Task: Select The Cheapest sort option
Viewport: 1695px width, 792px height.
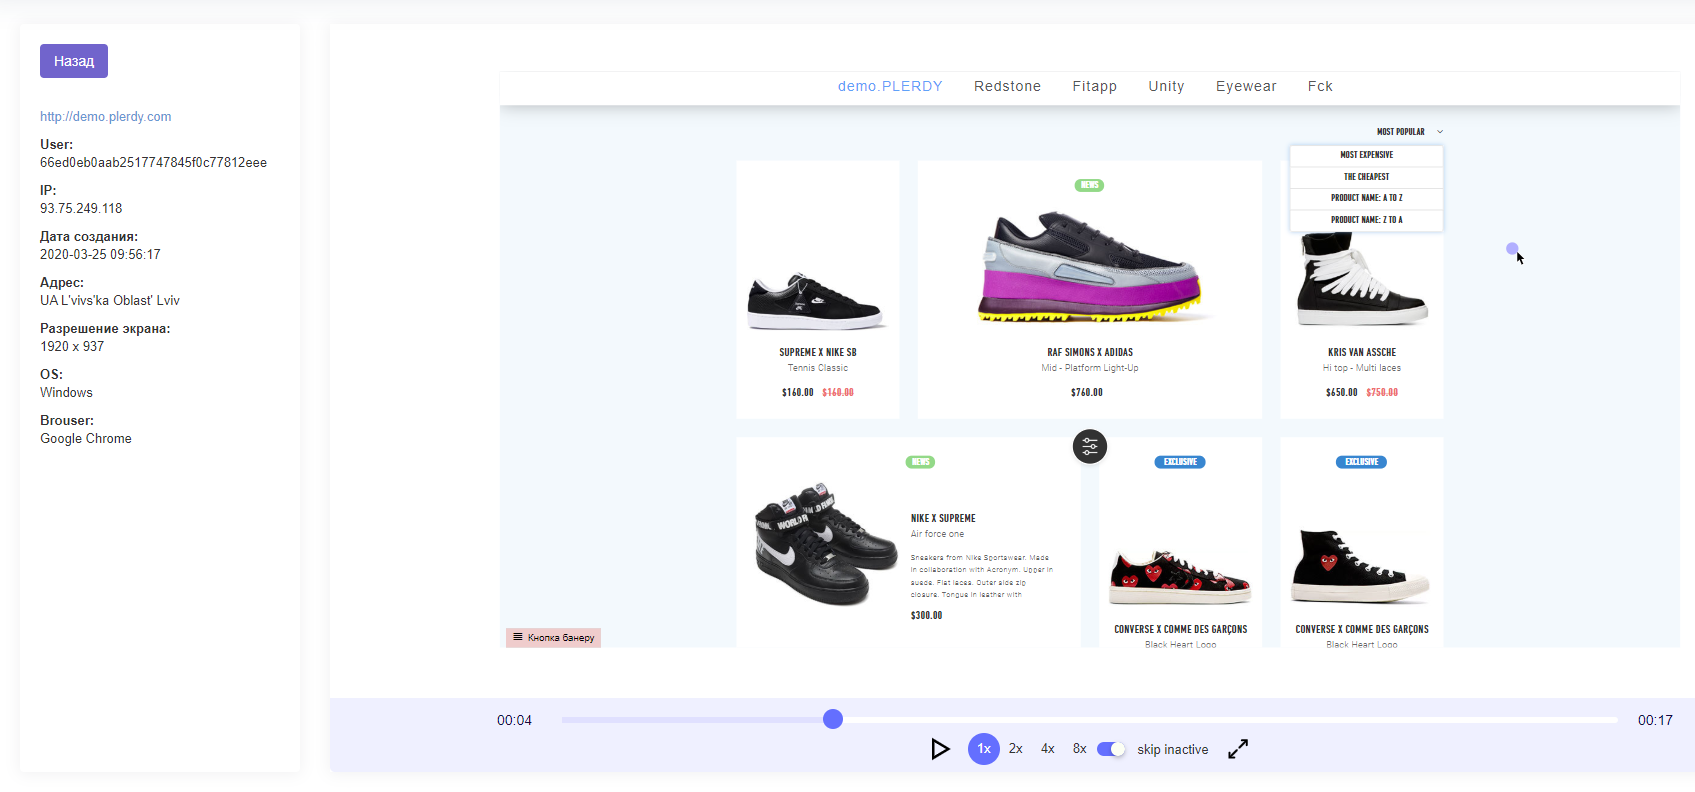Action: pyautogui.click(x=1366, y=177)
